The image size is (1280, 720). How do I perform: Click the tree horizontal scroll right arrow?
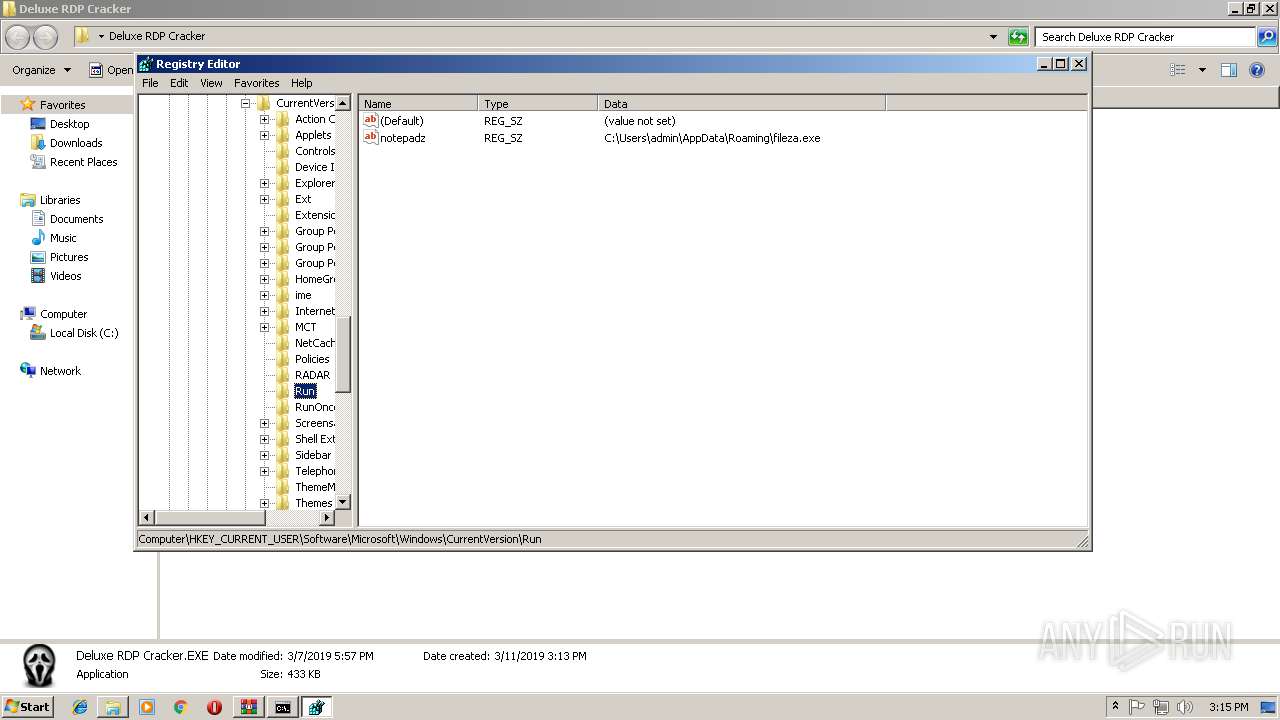pos(327,517)
